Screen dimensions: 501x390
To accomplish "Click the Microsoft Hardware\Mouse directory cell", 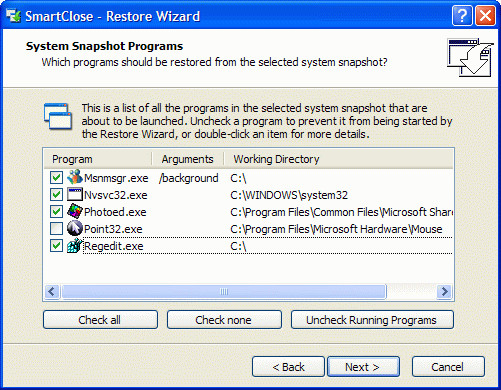I will pos(336,229).
